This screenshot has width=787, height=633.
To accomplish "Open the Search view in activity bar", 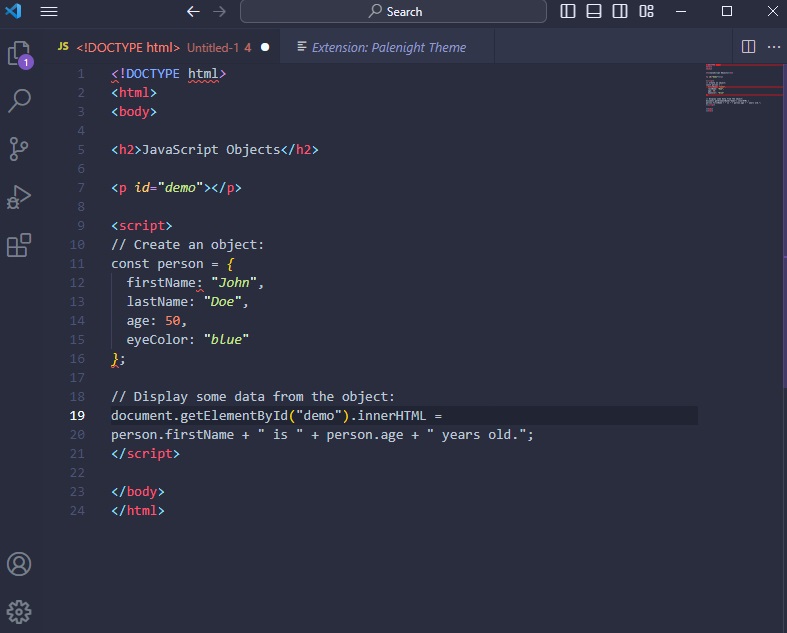I will pos(19,100).
